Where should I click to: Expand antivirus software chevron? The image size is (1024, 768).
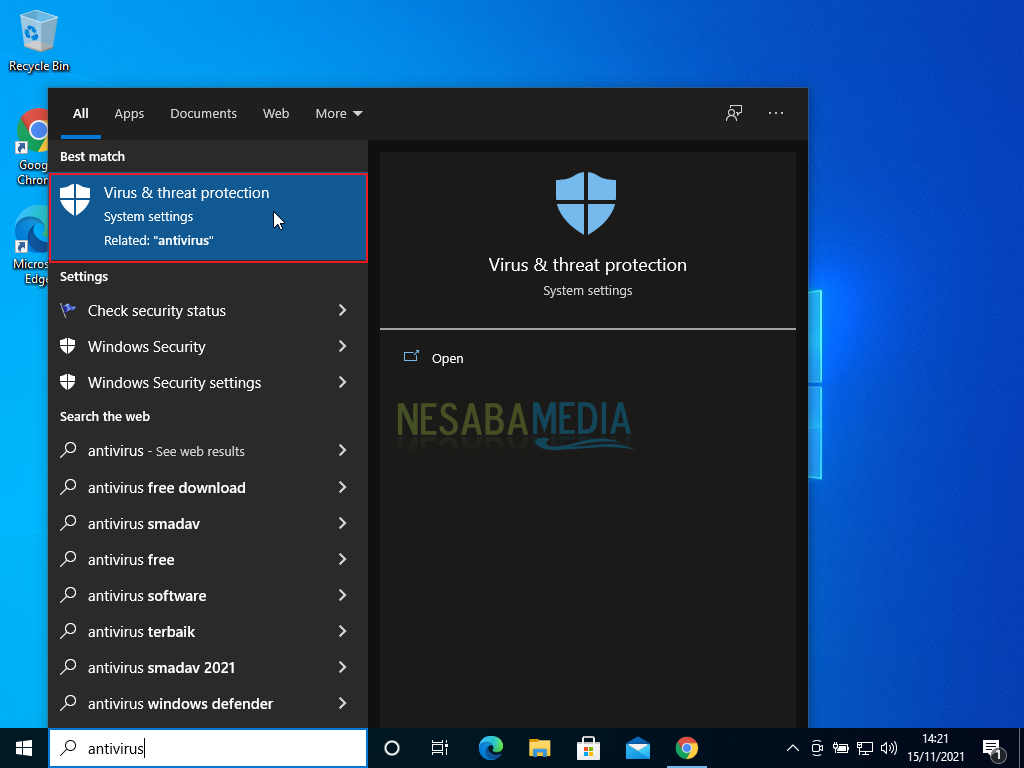(x=342, y=594)
